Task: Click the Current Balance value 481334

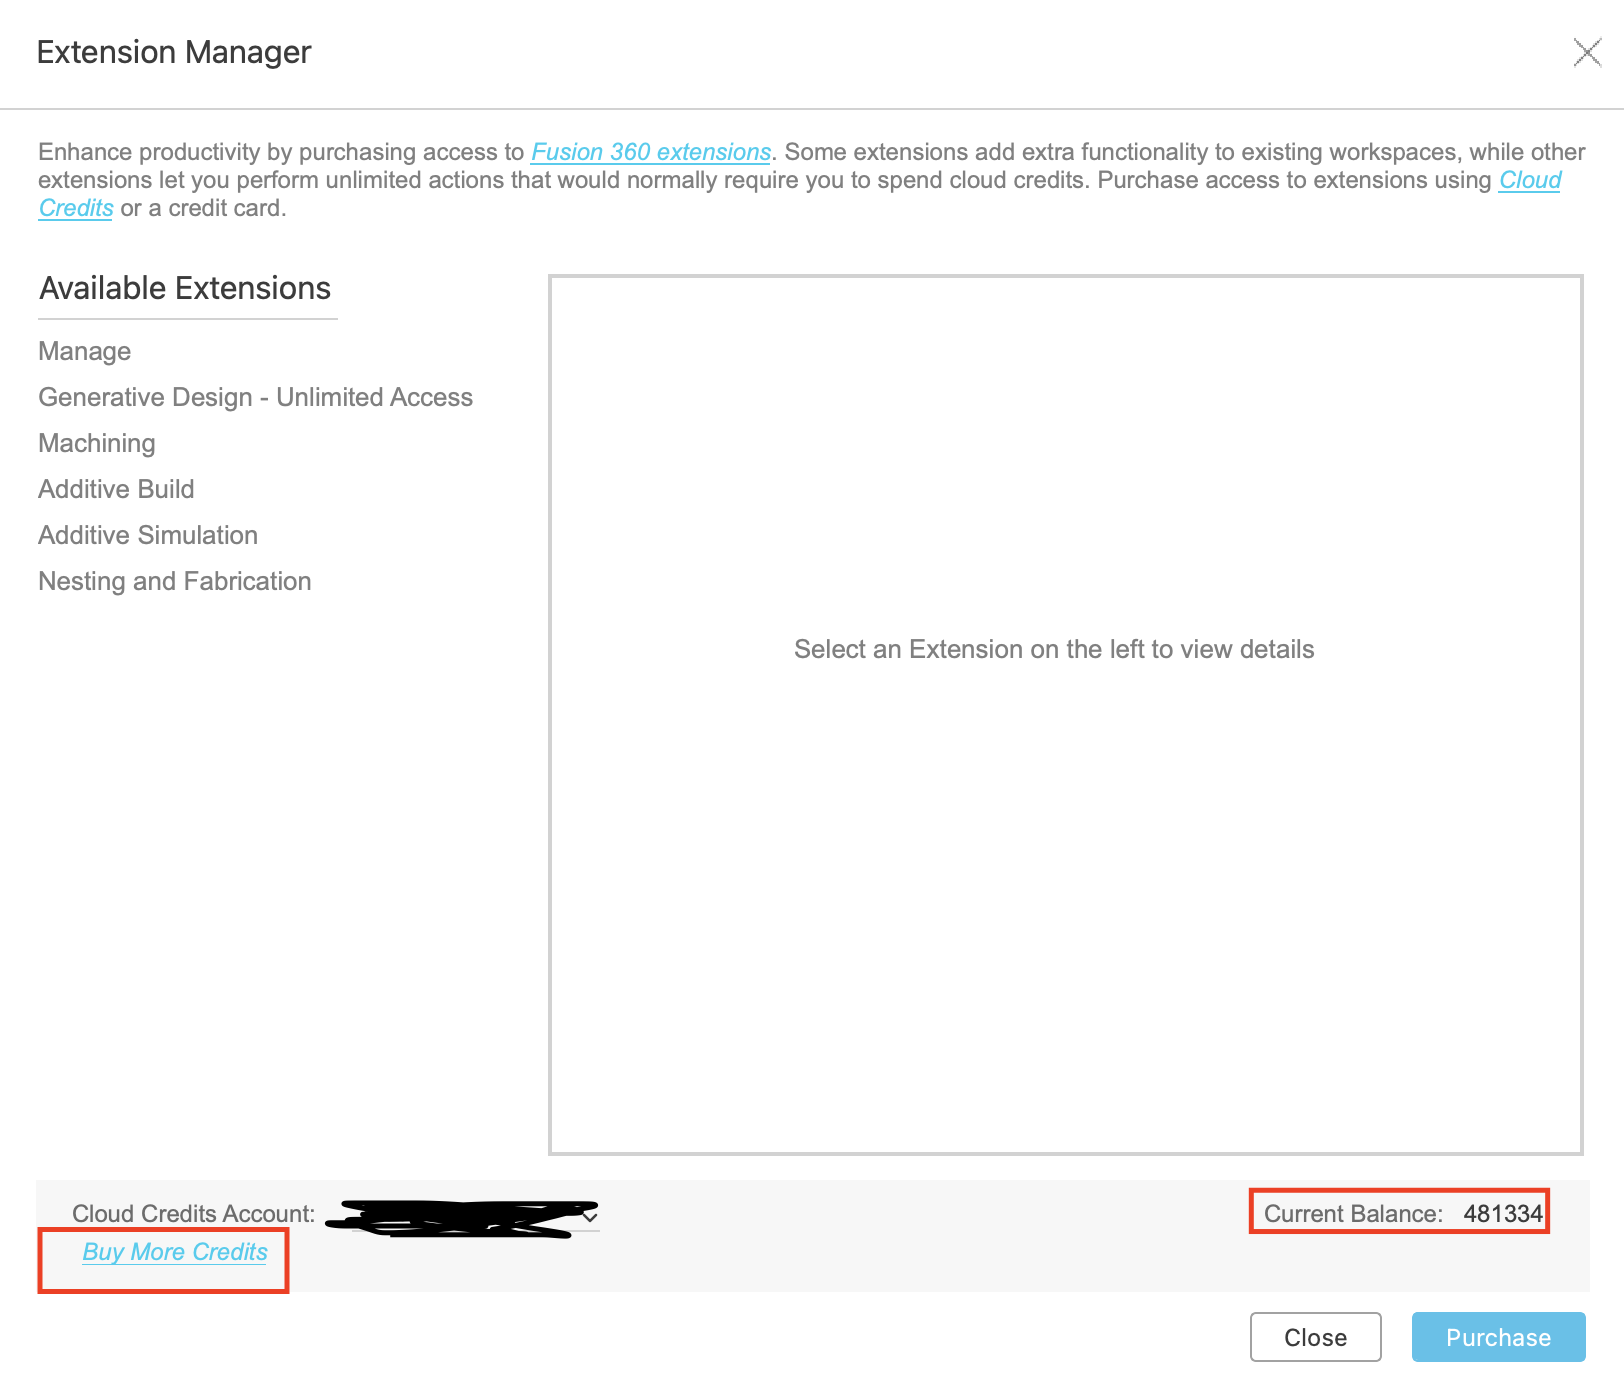Action: point(1503,1214)
